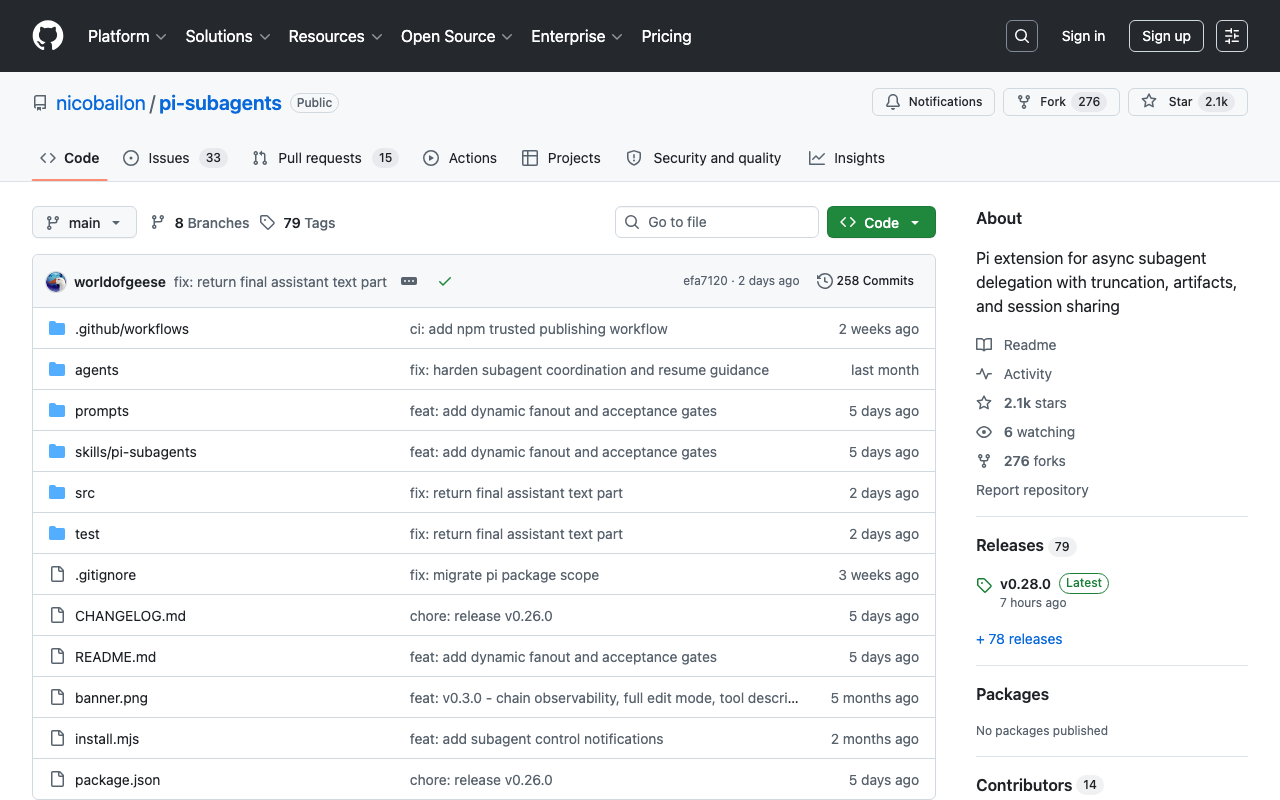
Task: Click Report repository link
Action: click(x=1032, y=490)
